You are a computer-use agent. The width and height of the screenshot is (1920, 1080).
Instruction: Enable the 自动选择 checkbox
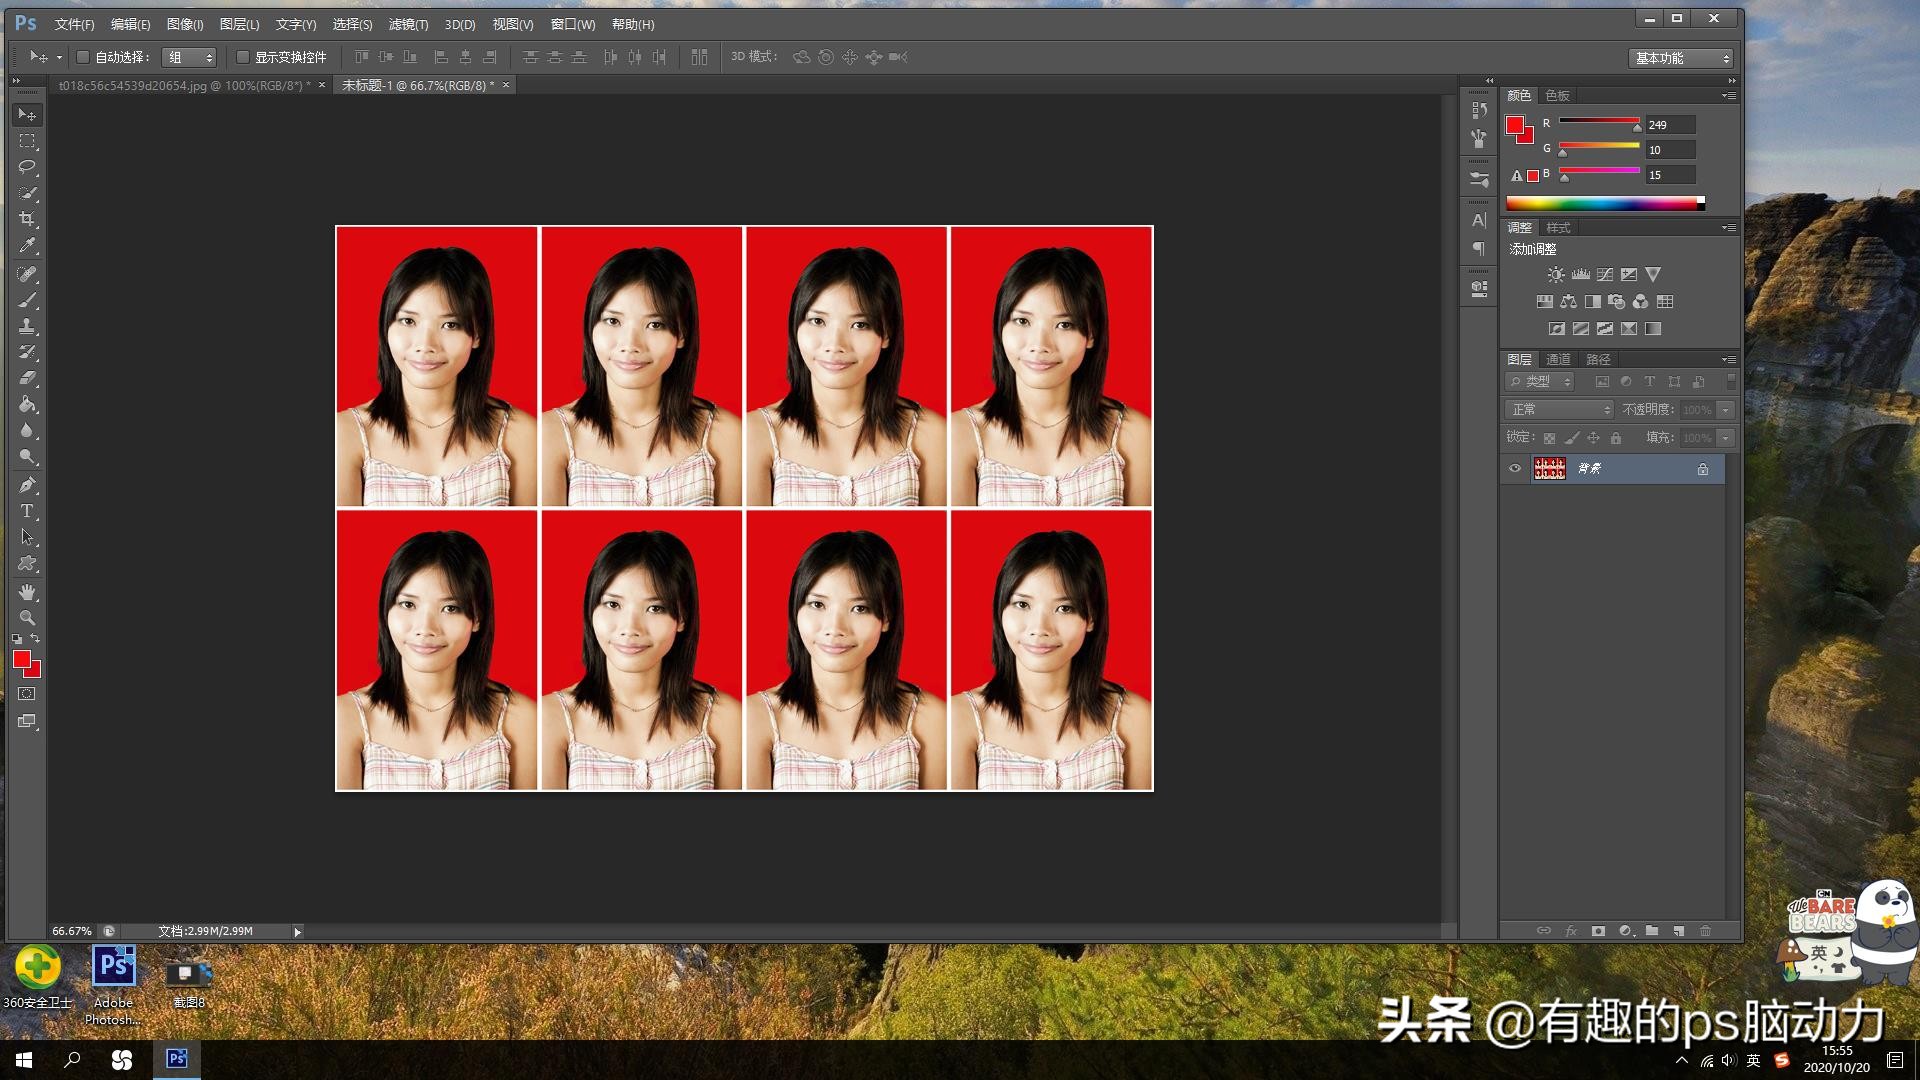click(x=84, y=57)
